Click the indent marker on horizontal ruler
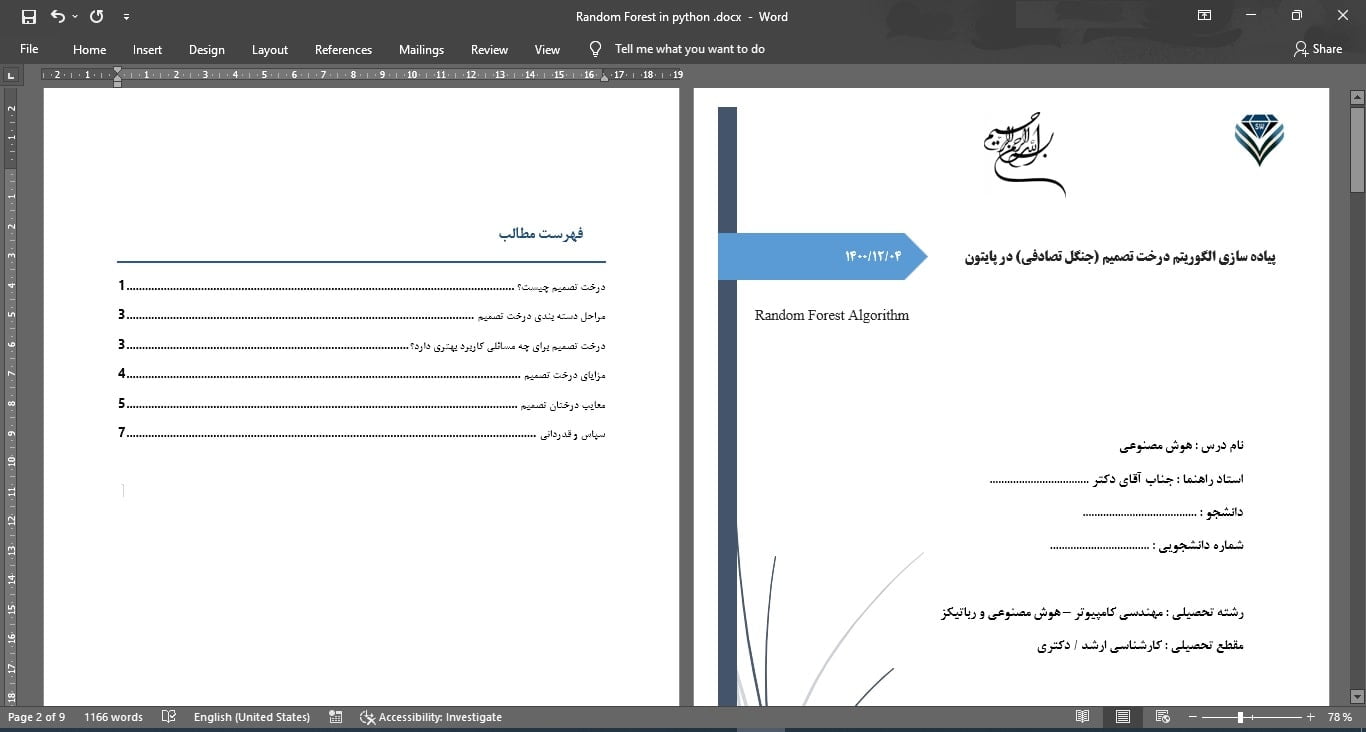 pyautogui.click(x=117, y=76)
